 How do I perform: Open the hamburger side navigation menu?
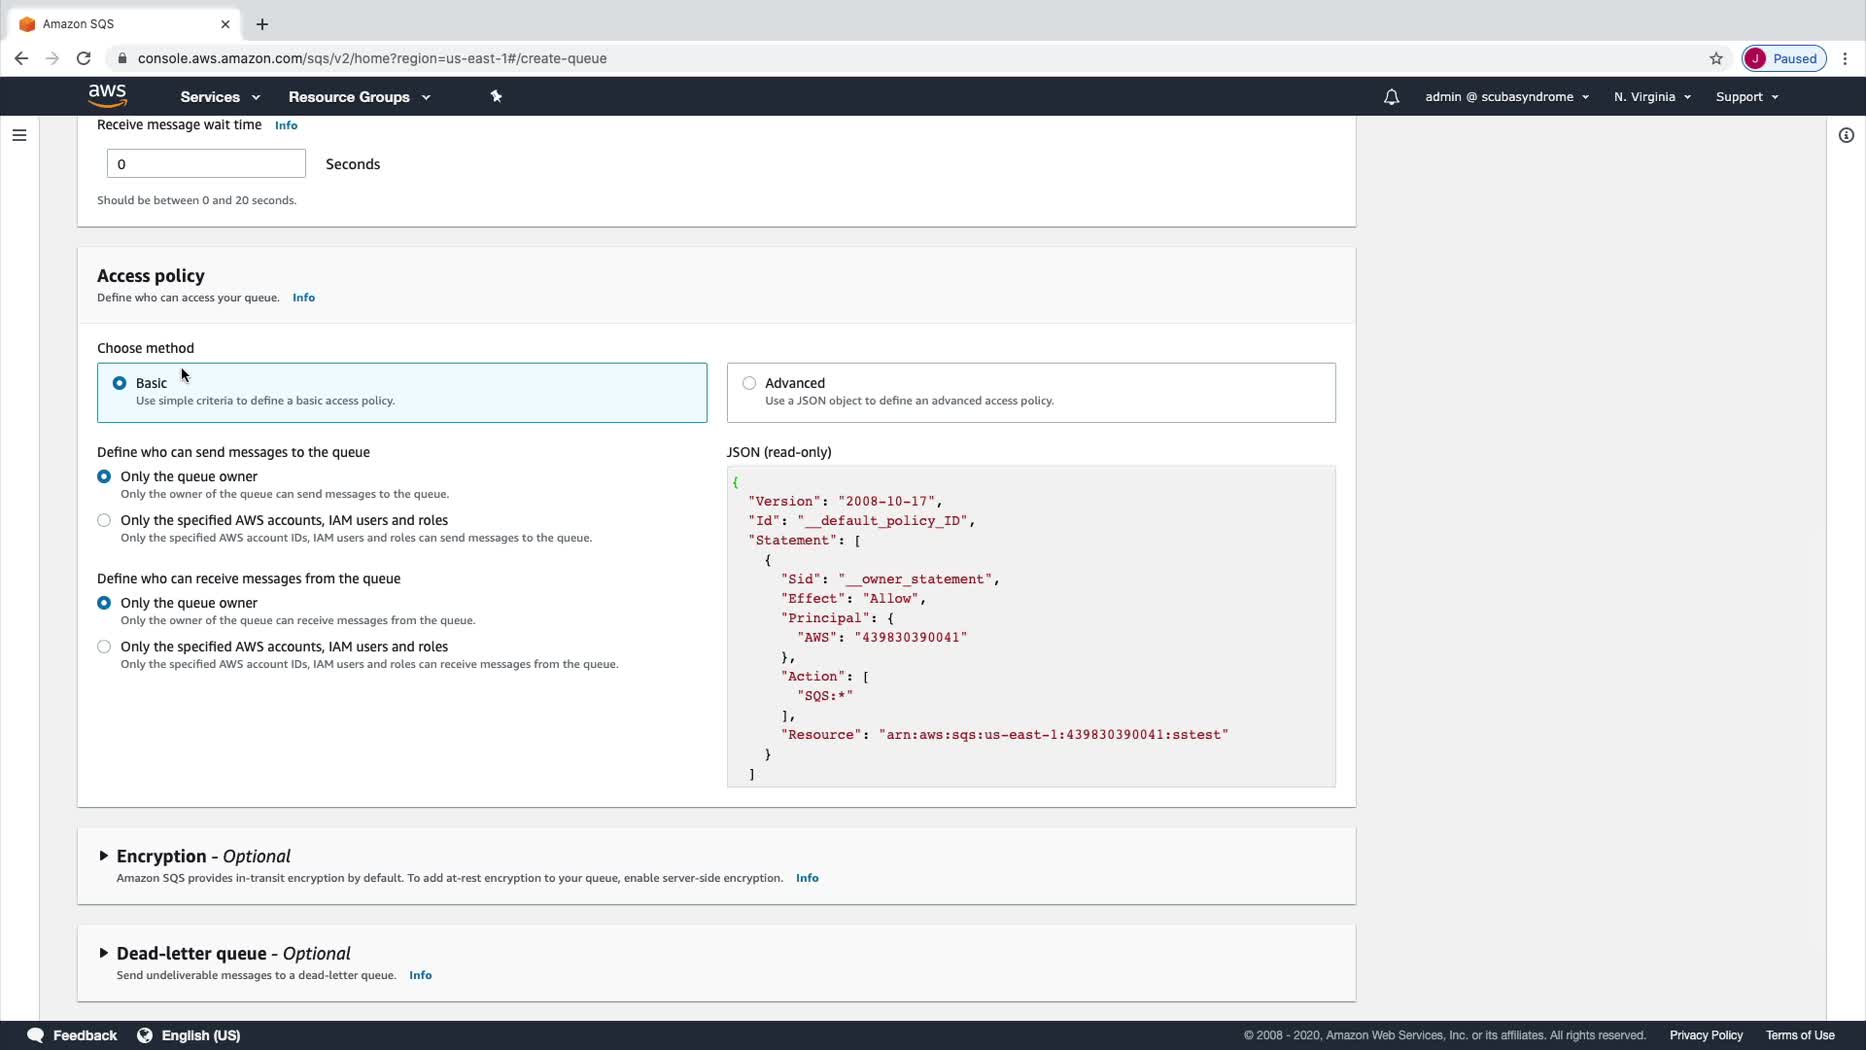pos(19,135)
